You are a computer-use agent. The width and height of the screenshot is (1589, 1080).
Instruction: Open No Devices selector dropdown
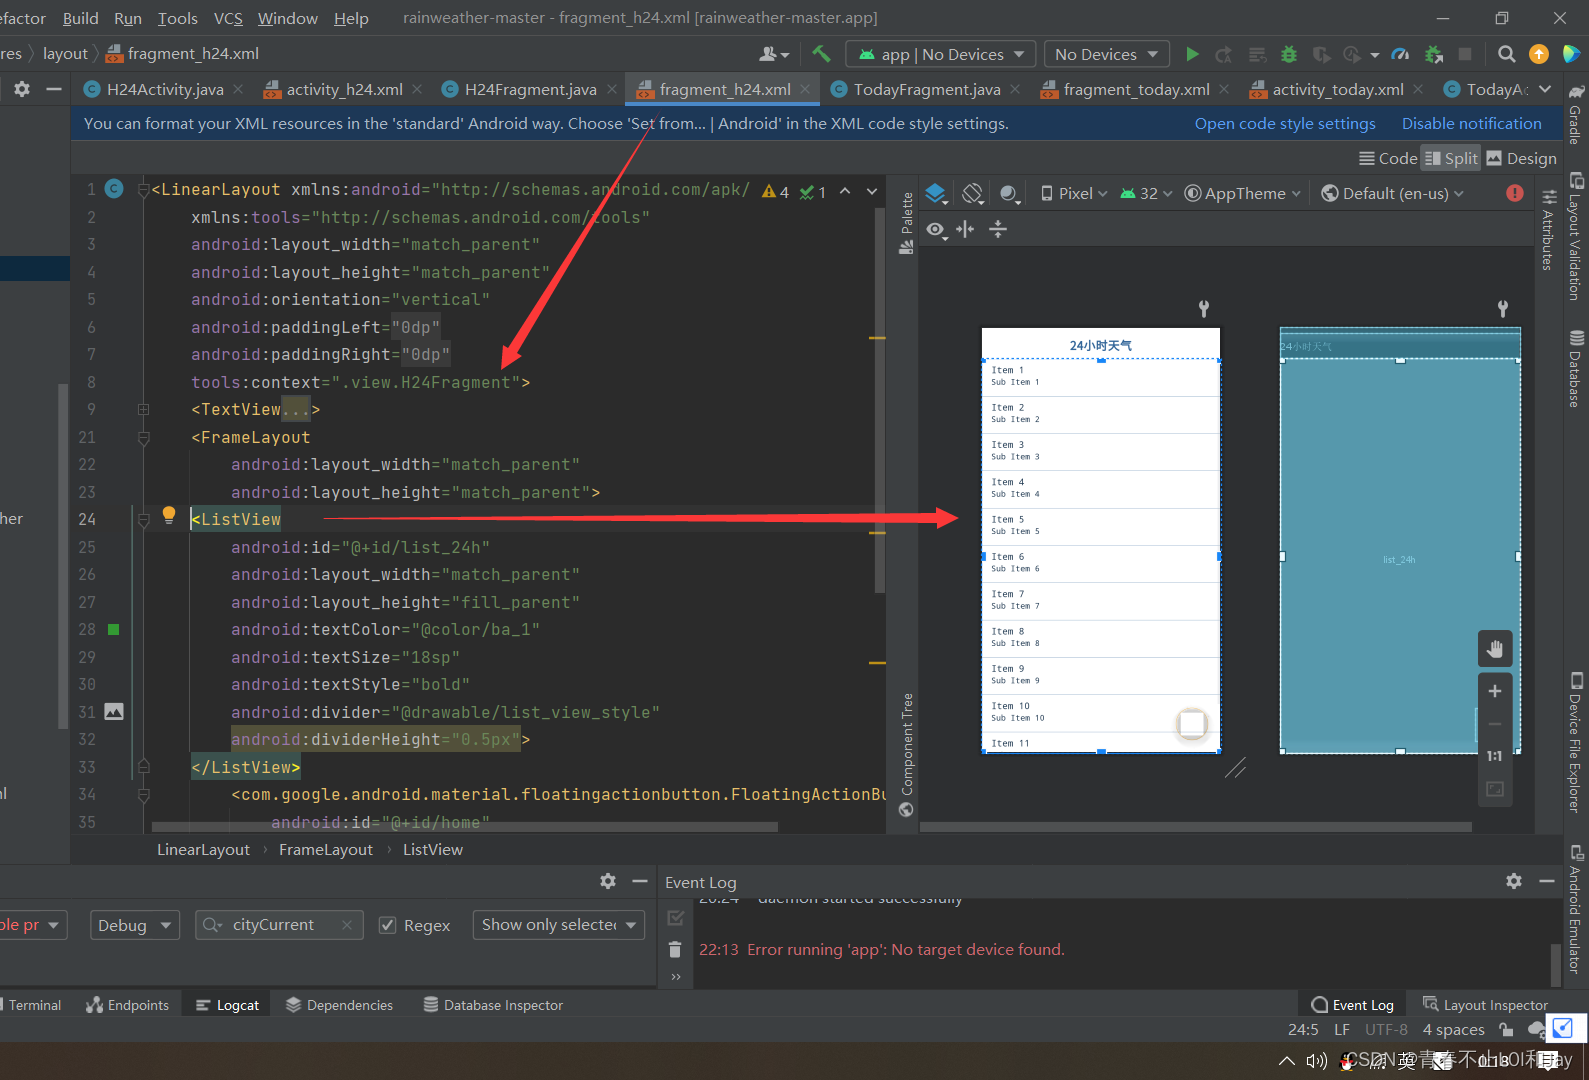[1107, 54]
